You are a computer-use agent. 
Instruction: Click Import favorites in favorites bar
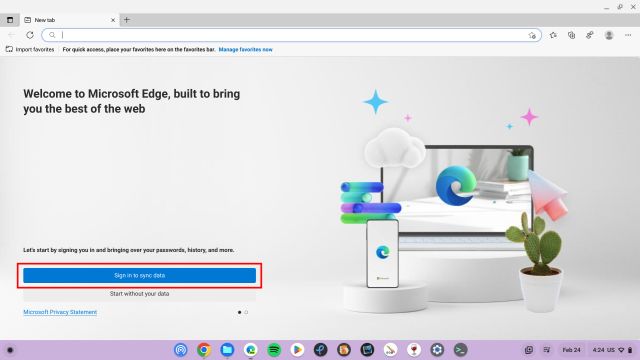[30, 49]
